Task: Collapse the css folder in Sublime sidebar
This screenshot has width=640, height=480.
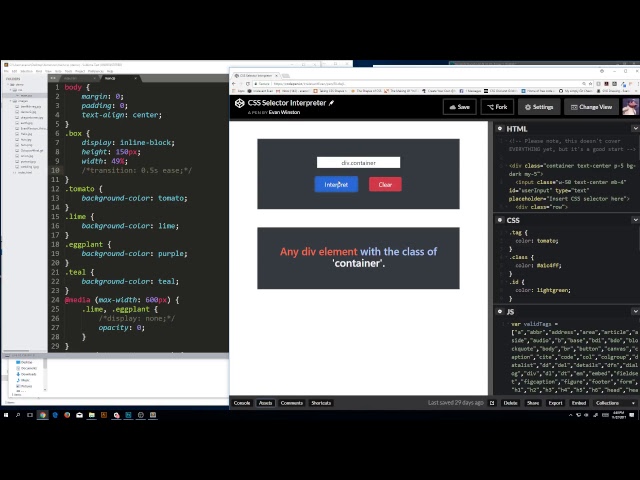Action: pyautogui.click(x=11, y=90)
